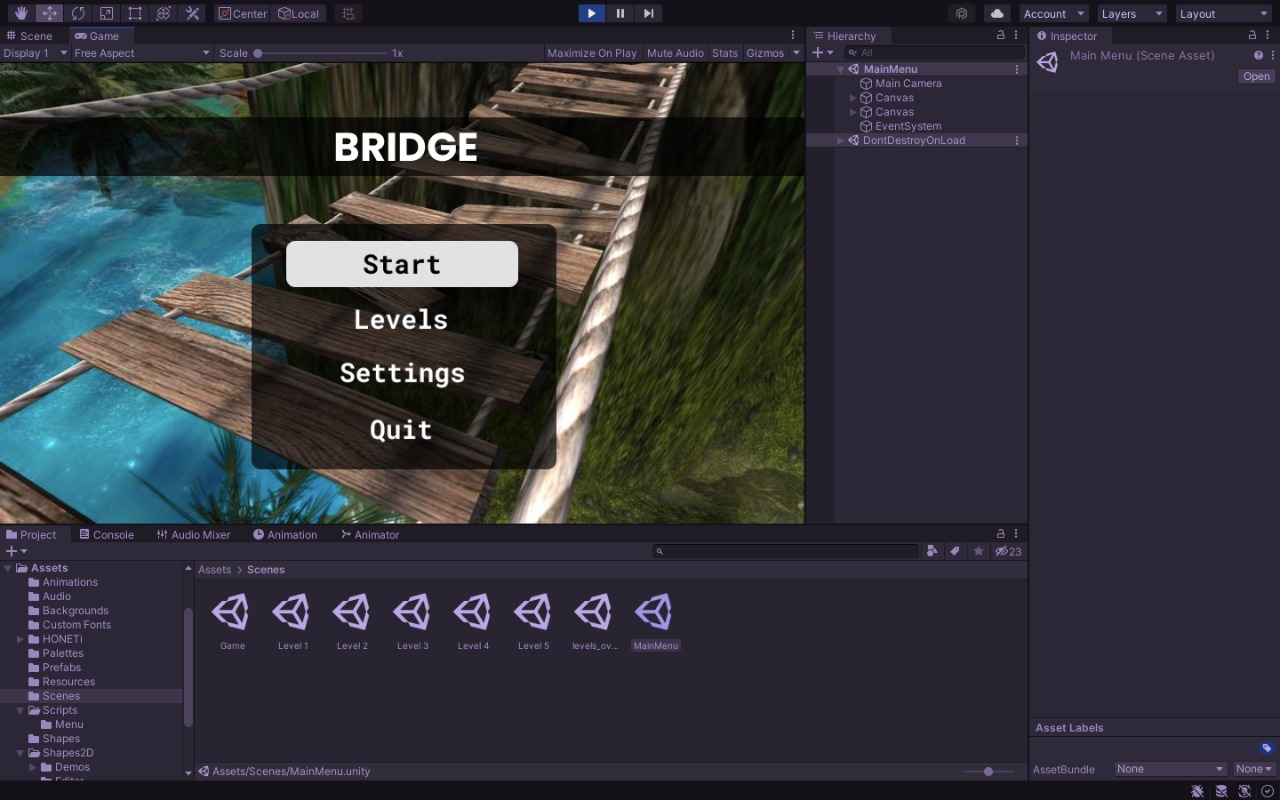1280x800 pixels.
Task: Select the Rotate tool
Action: pyautogui.click(x=78, y=13)
